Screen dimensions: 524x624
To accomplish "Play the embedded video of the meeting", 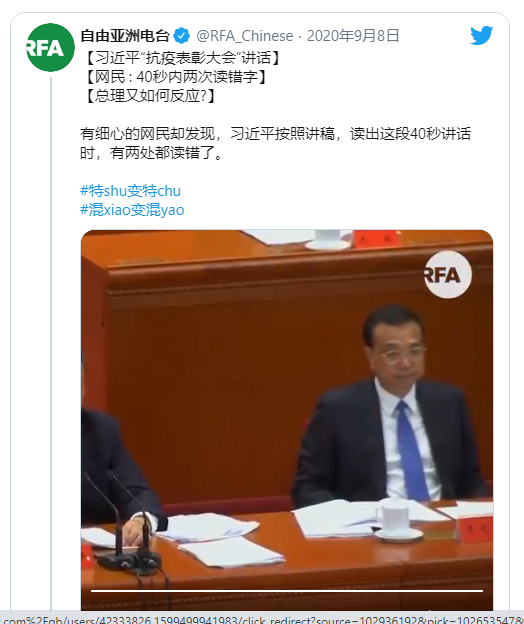I will coord(287,420).
